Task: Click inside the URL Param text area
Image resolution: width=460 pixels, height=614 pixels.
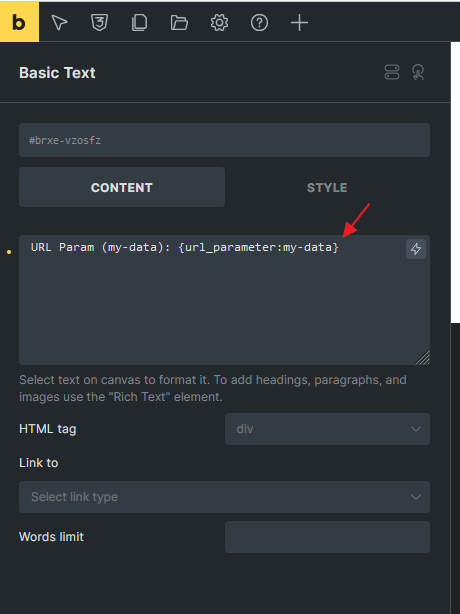Action: [x=224, y=300]
